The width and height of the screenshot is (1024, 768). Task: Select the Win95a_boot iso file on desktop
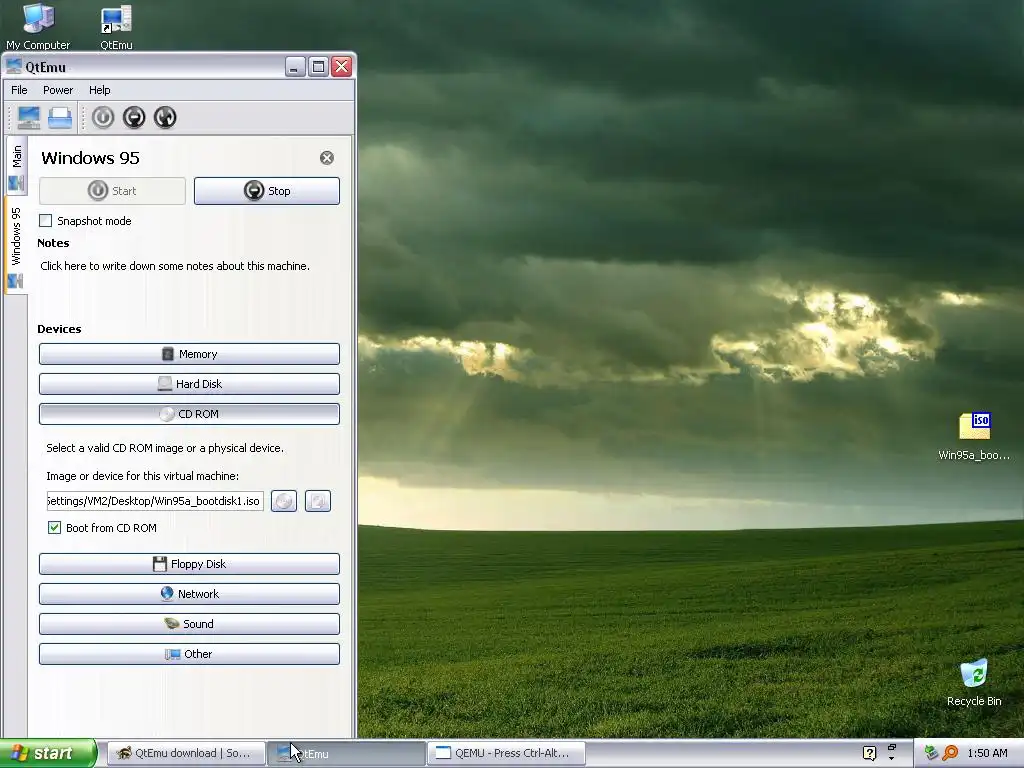pyautogui.click(x=974, y=436)
